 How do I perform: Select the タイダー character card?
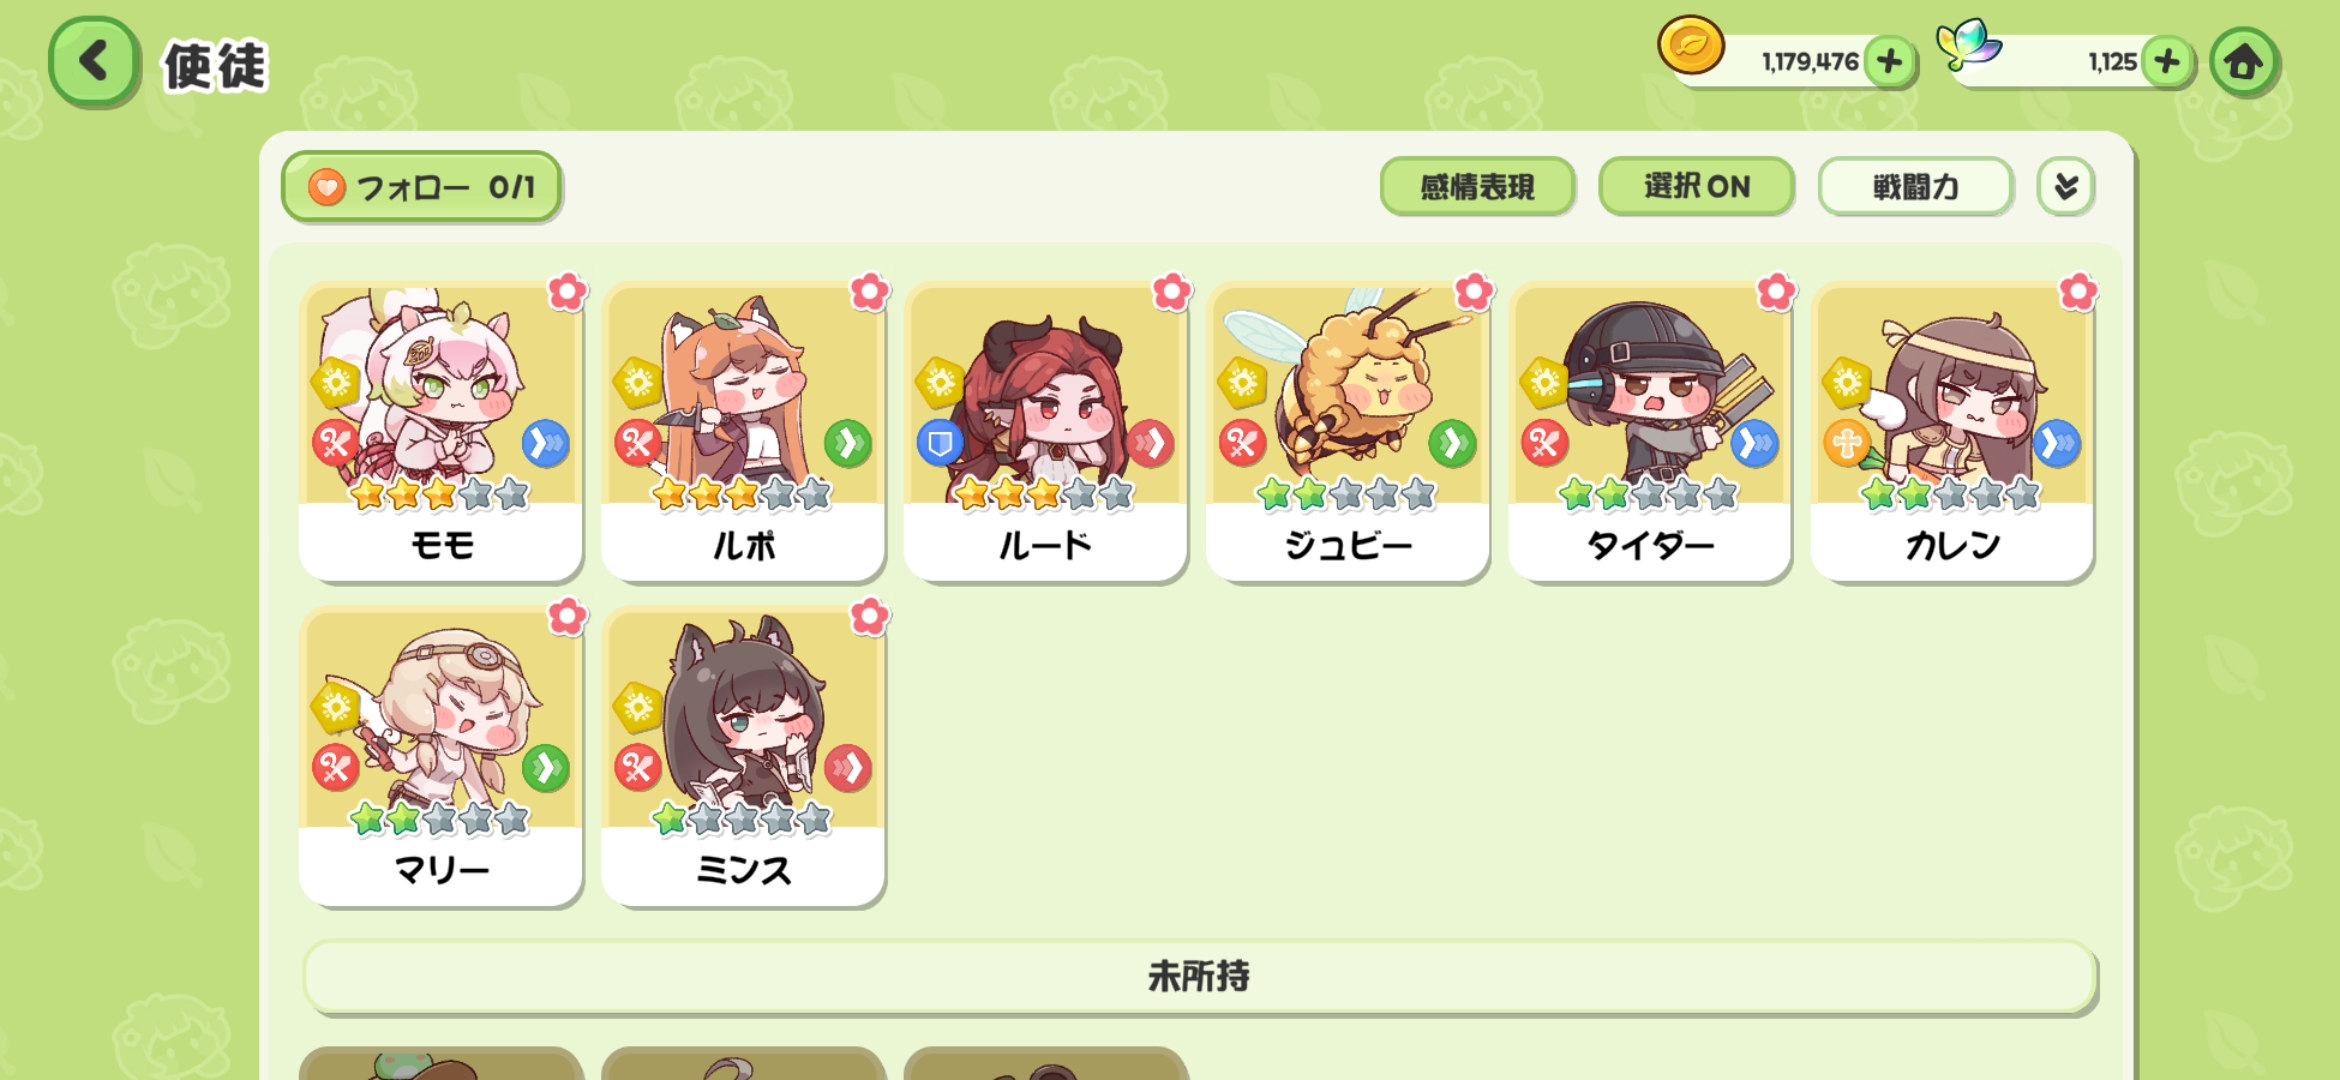[1650, 431]
